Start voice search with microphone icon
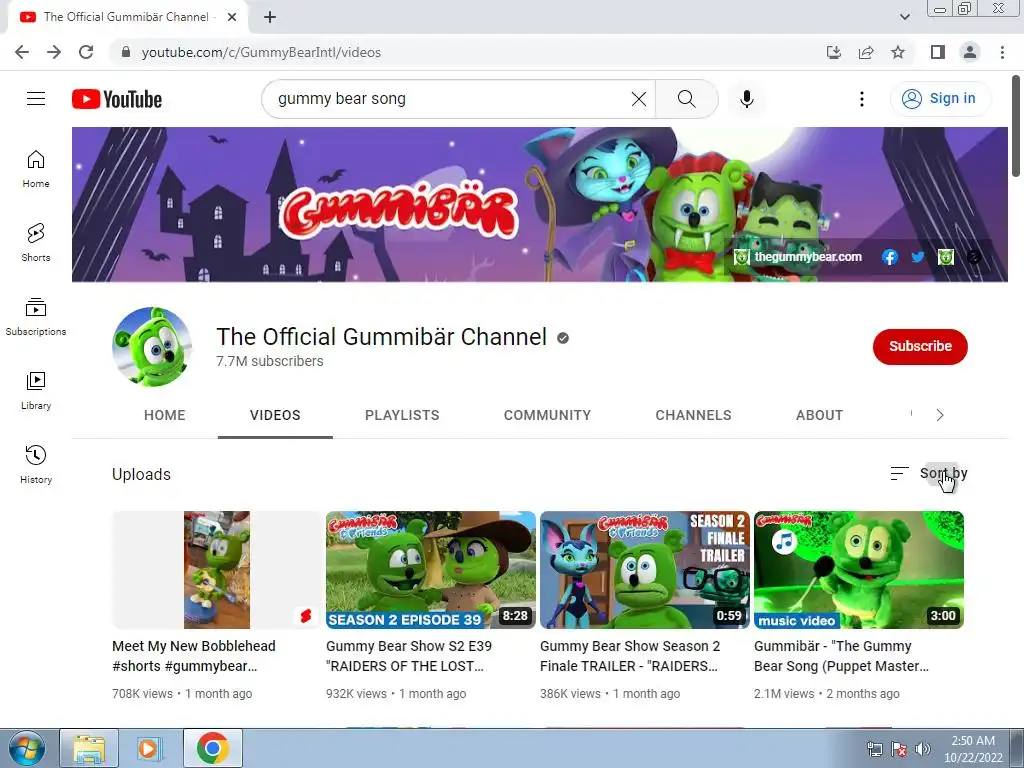 tap(746, 99)
